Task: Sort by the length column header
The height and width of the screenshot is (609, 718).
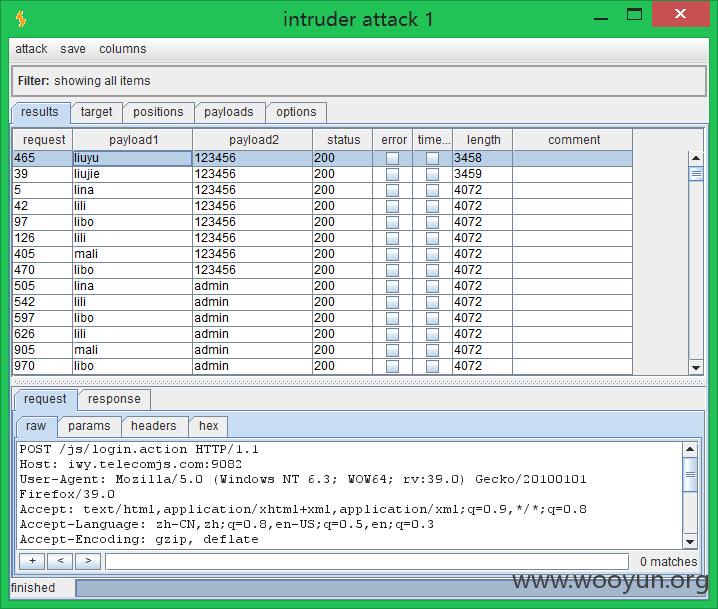Action: coord(483,140)
